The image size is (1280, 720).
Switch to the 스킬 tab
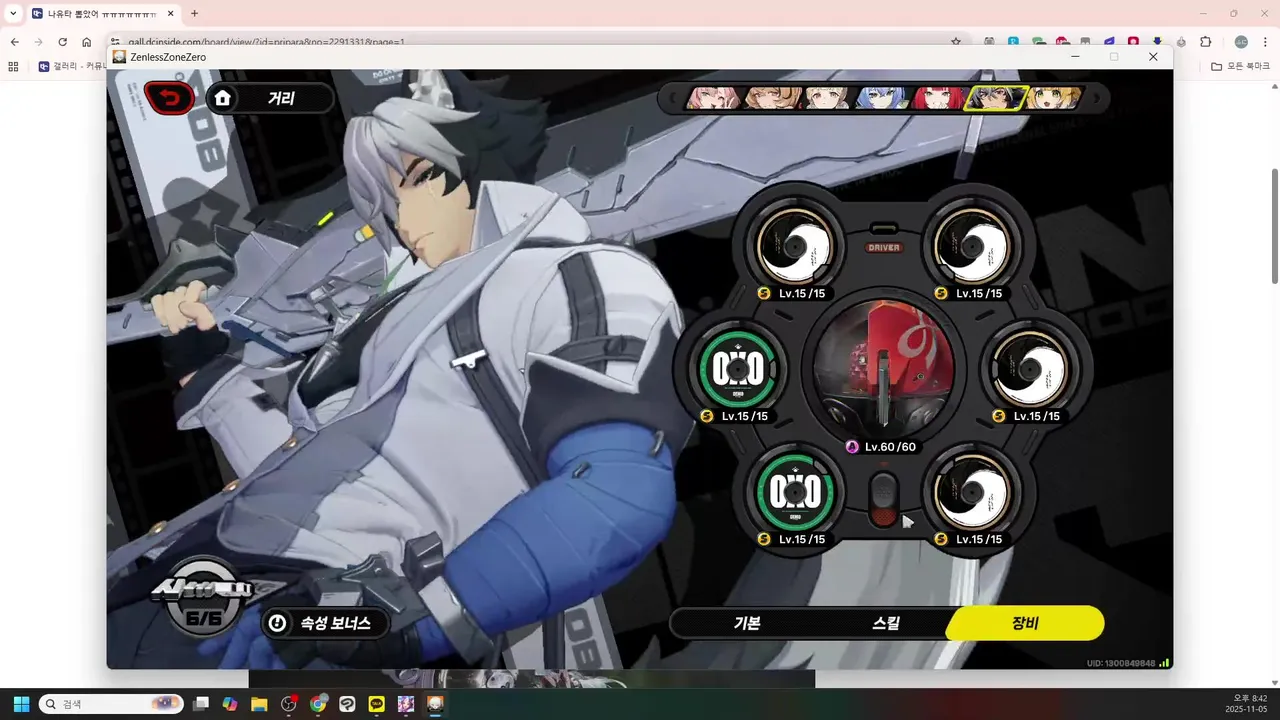click(x=886, y=623)
